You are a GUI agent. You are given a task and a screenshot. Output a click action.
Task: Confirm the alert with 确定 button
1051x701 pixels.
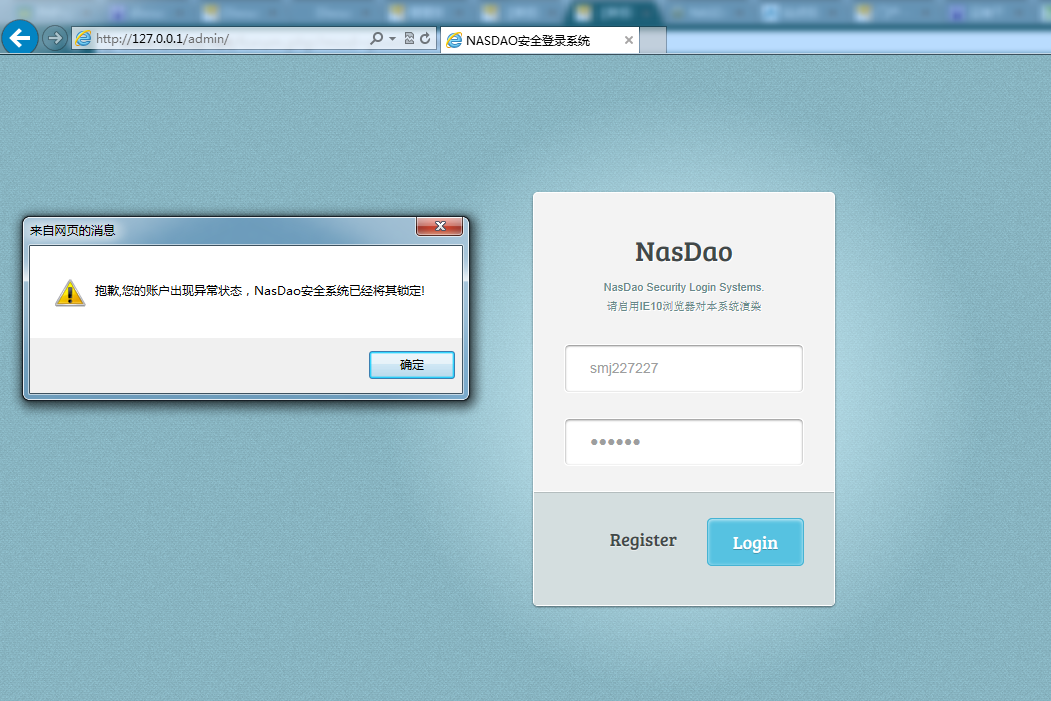pos(412,365)
